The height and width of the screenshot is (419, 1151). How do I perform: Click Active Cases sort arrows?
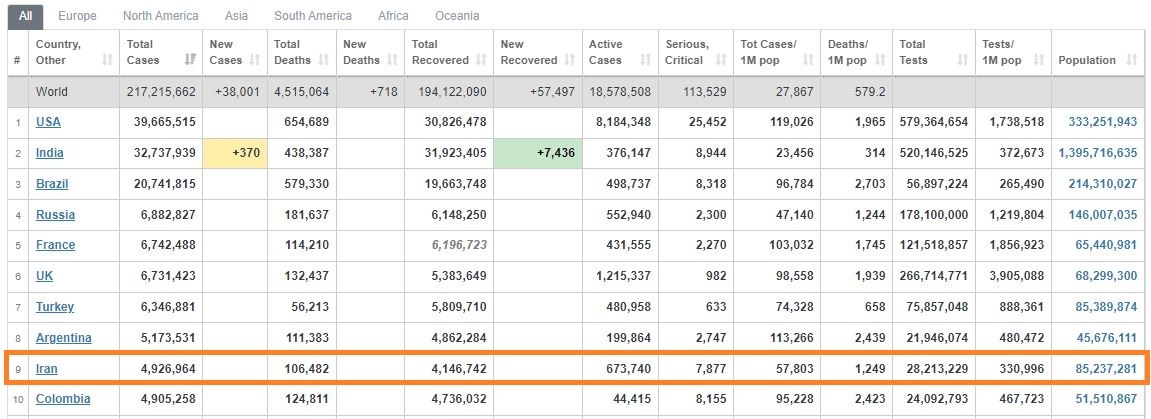point(646,60)
